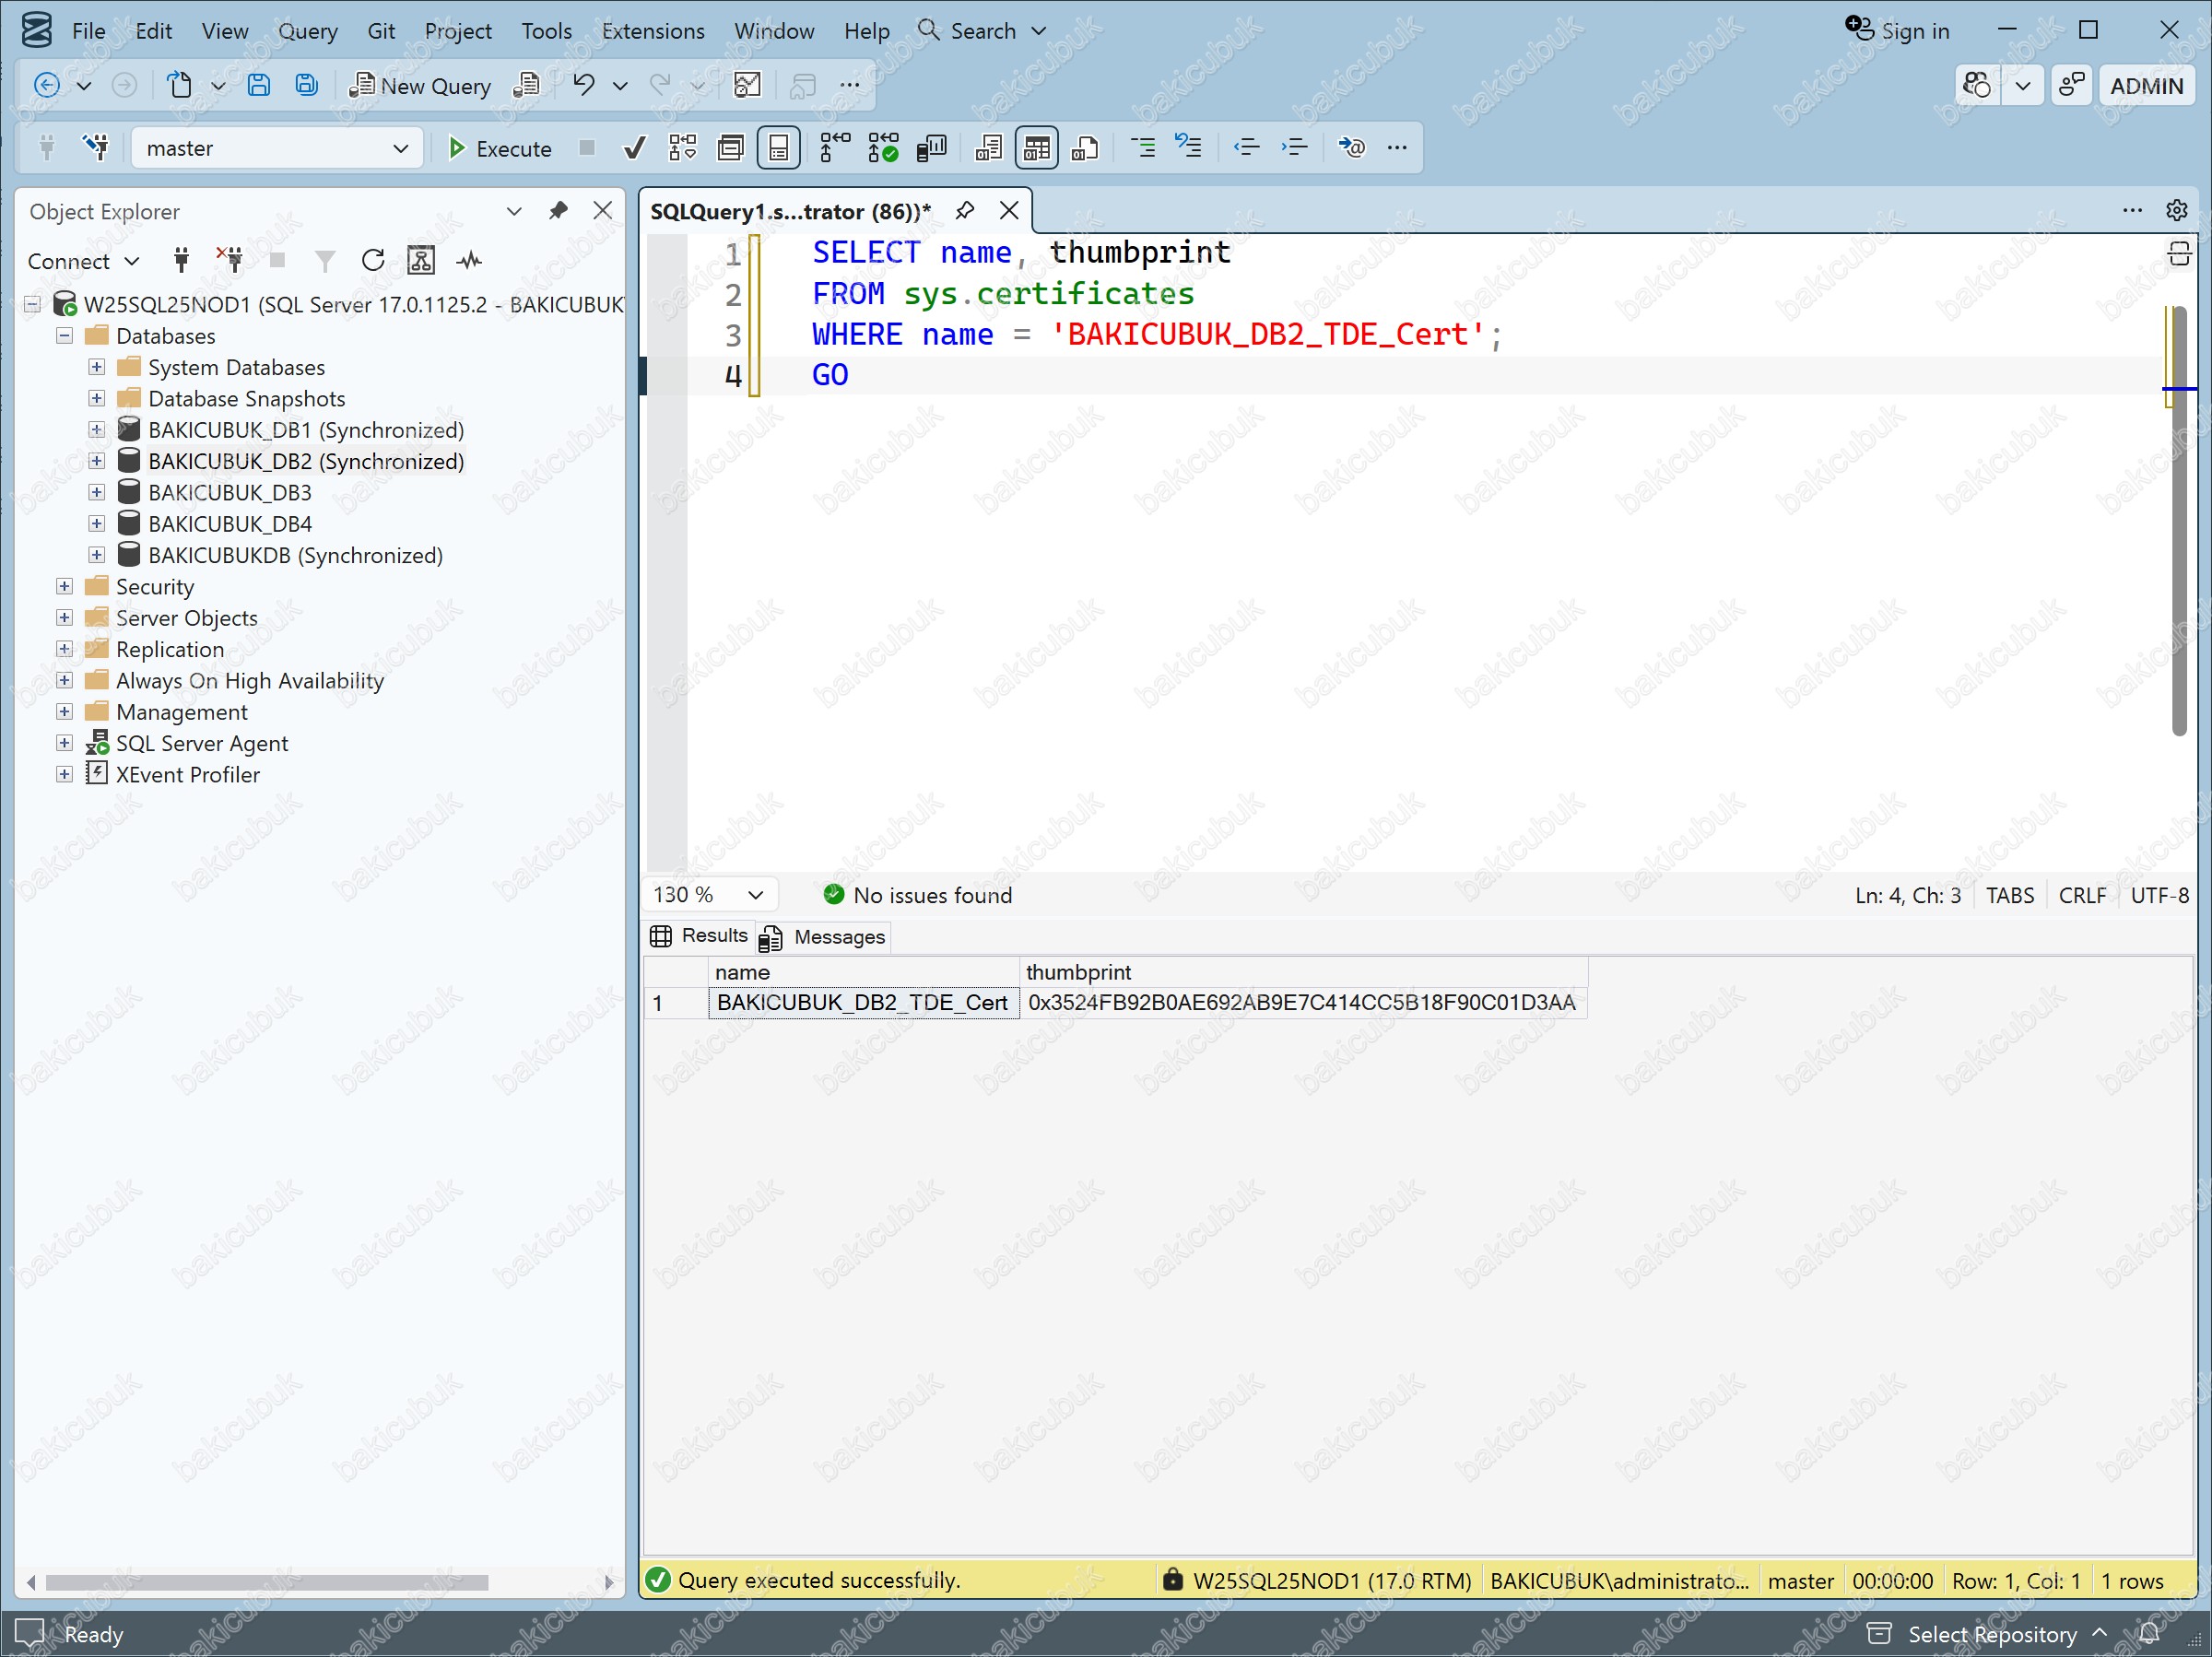Split the editor window icon
2212x1657 pixels.
pyautogui.click(x=2179, y=254)
